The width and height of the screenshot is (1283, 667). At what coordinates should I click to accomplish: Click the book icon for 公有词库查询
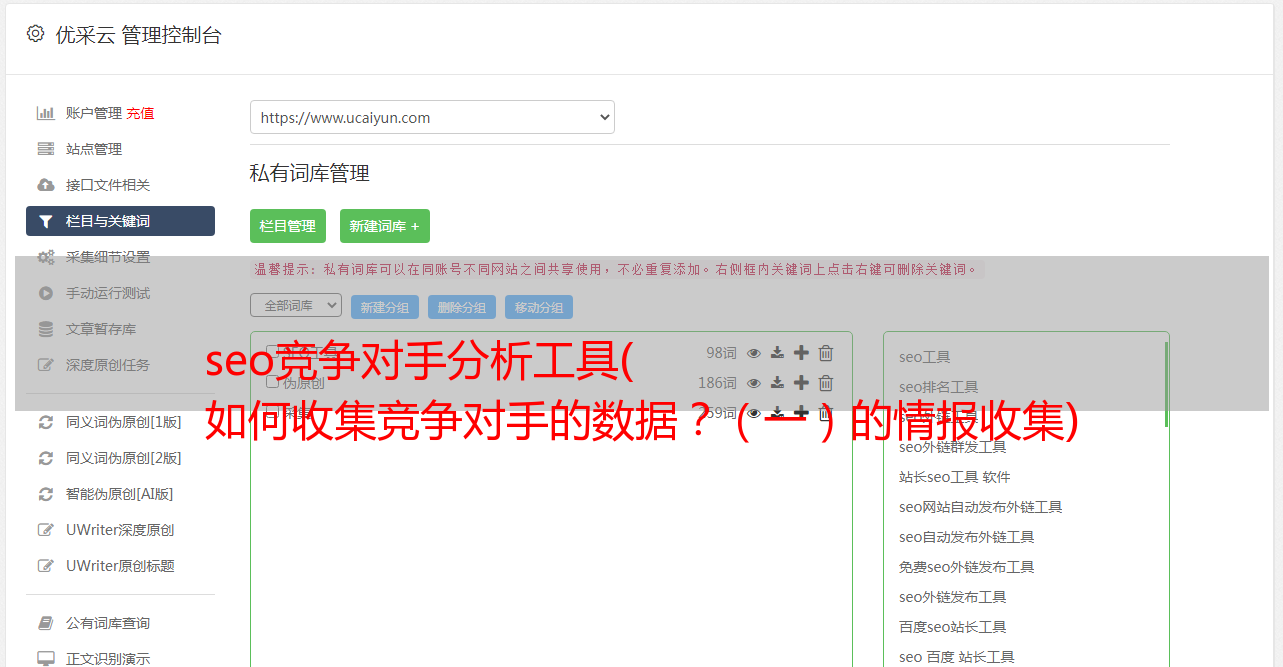pos(45,623)
